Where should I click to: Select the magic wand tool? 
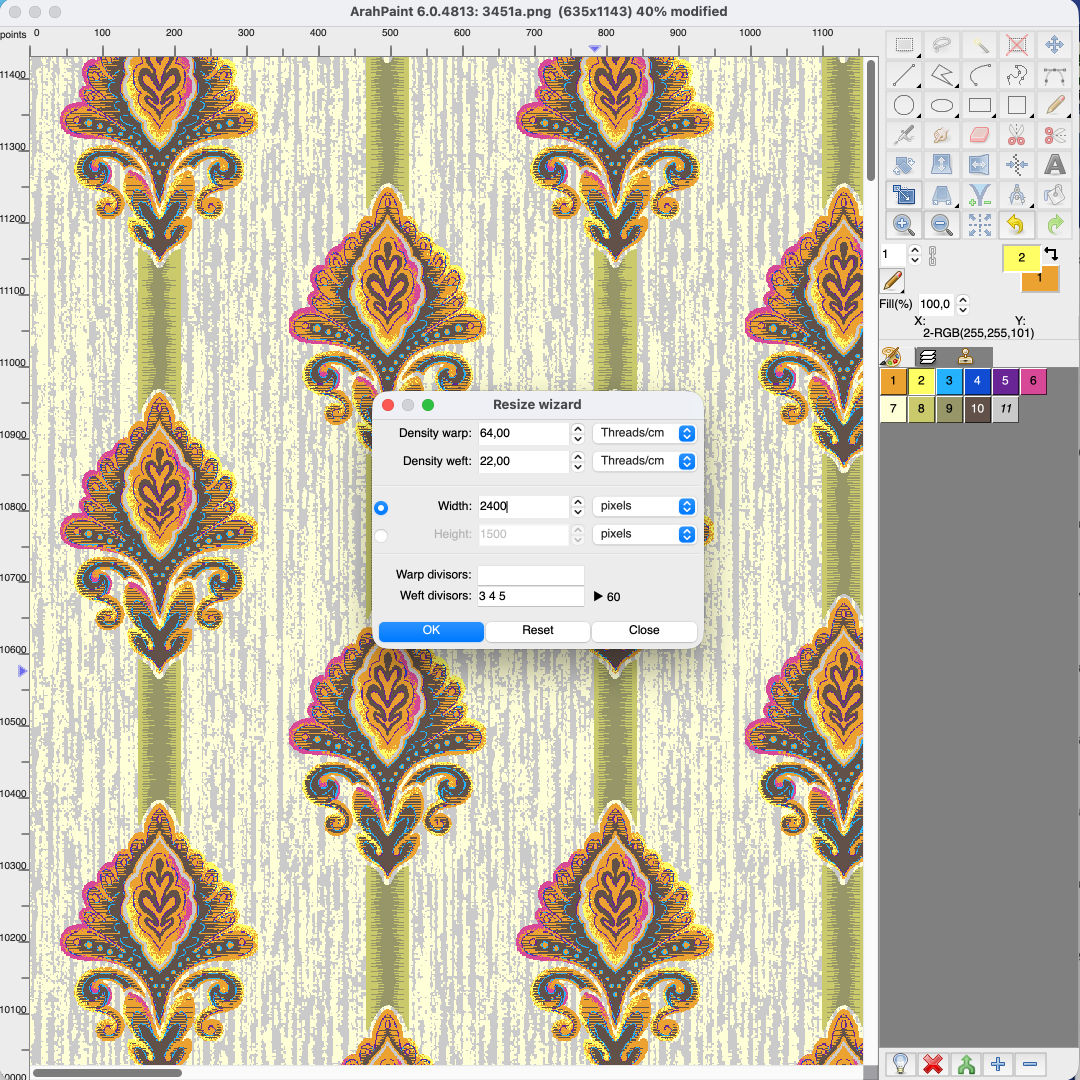[x=979, y=46]
